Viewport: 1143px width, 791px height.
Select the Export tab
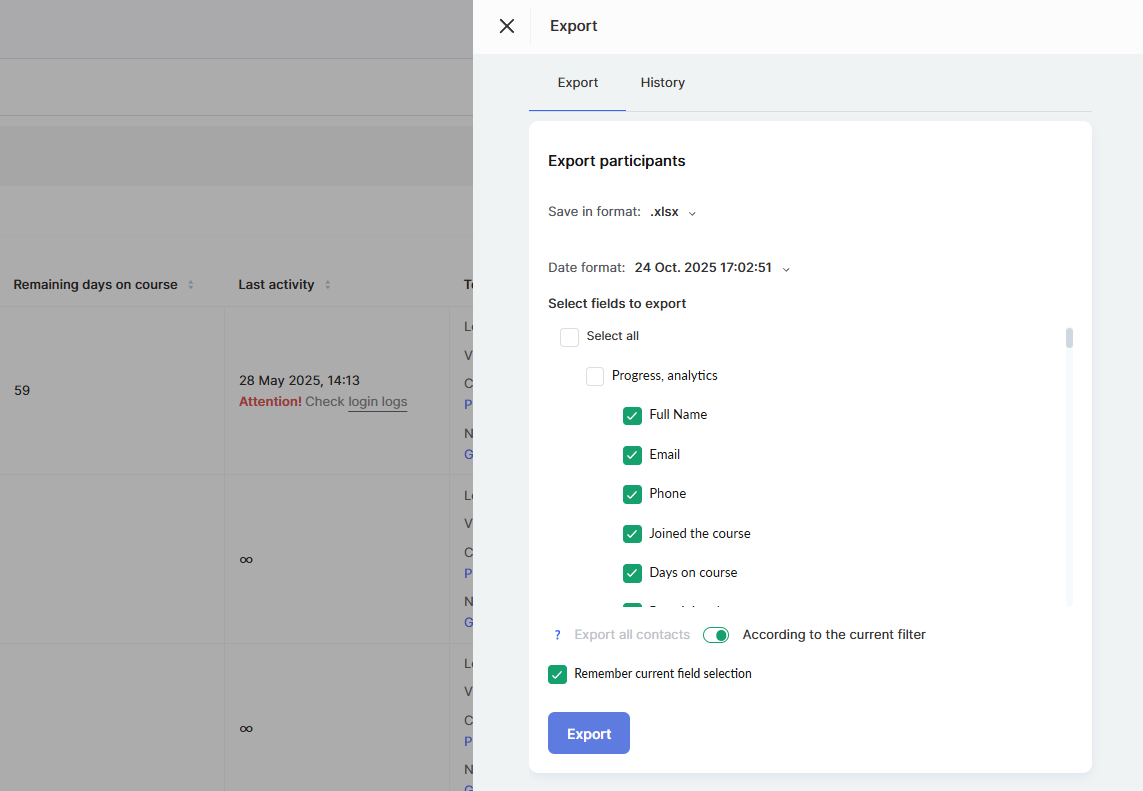pyautogui.click(x=578, y=83)
